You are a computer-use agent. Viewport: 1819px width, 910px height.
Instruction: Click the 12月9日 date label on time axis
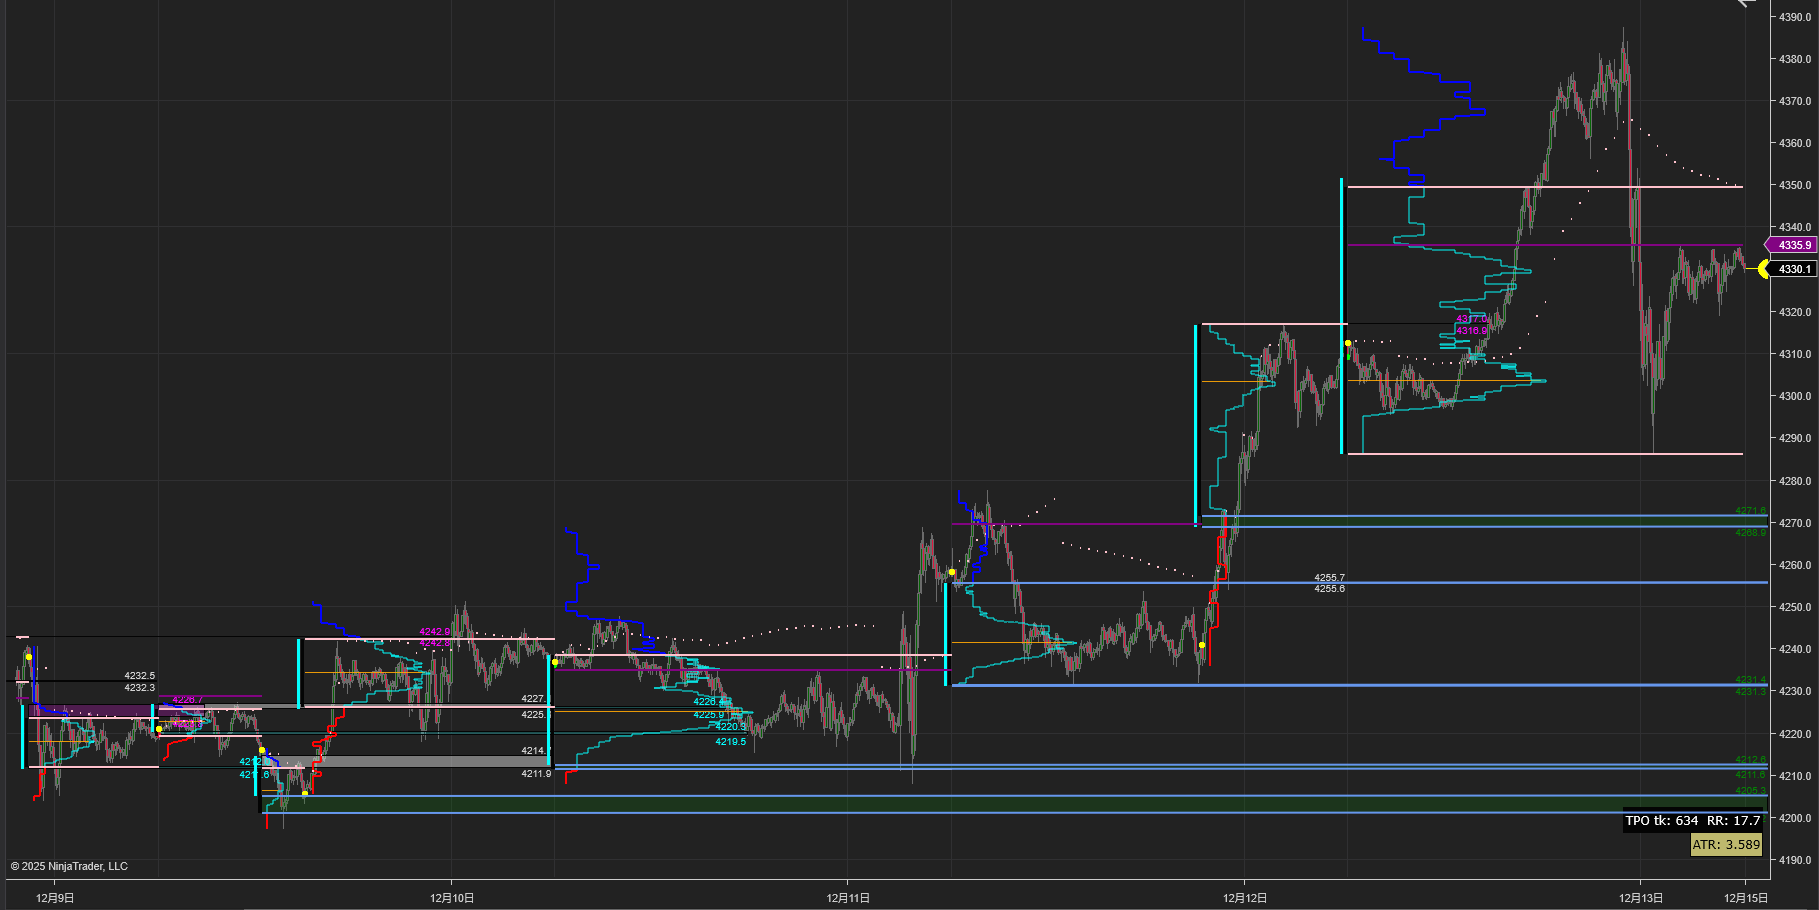55,898
